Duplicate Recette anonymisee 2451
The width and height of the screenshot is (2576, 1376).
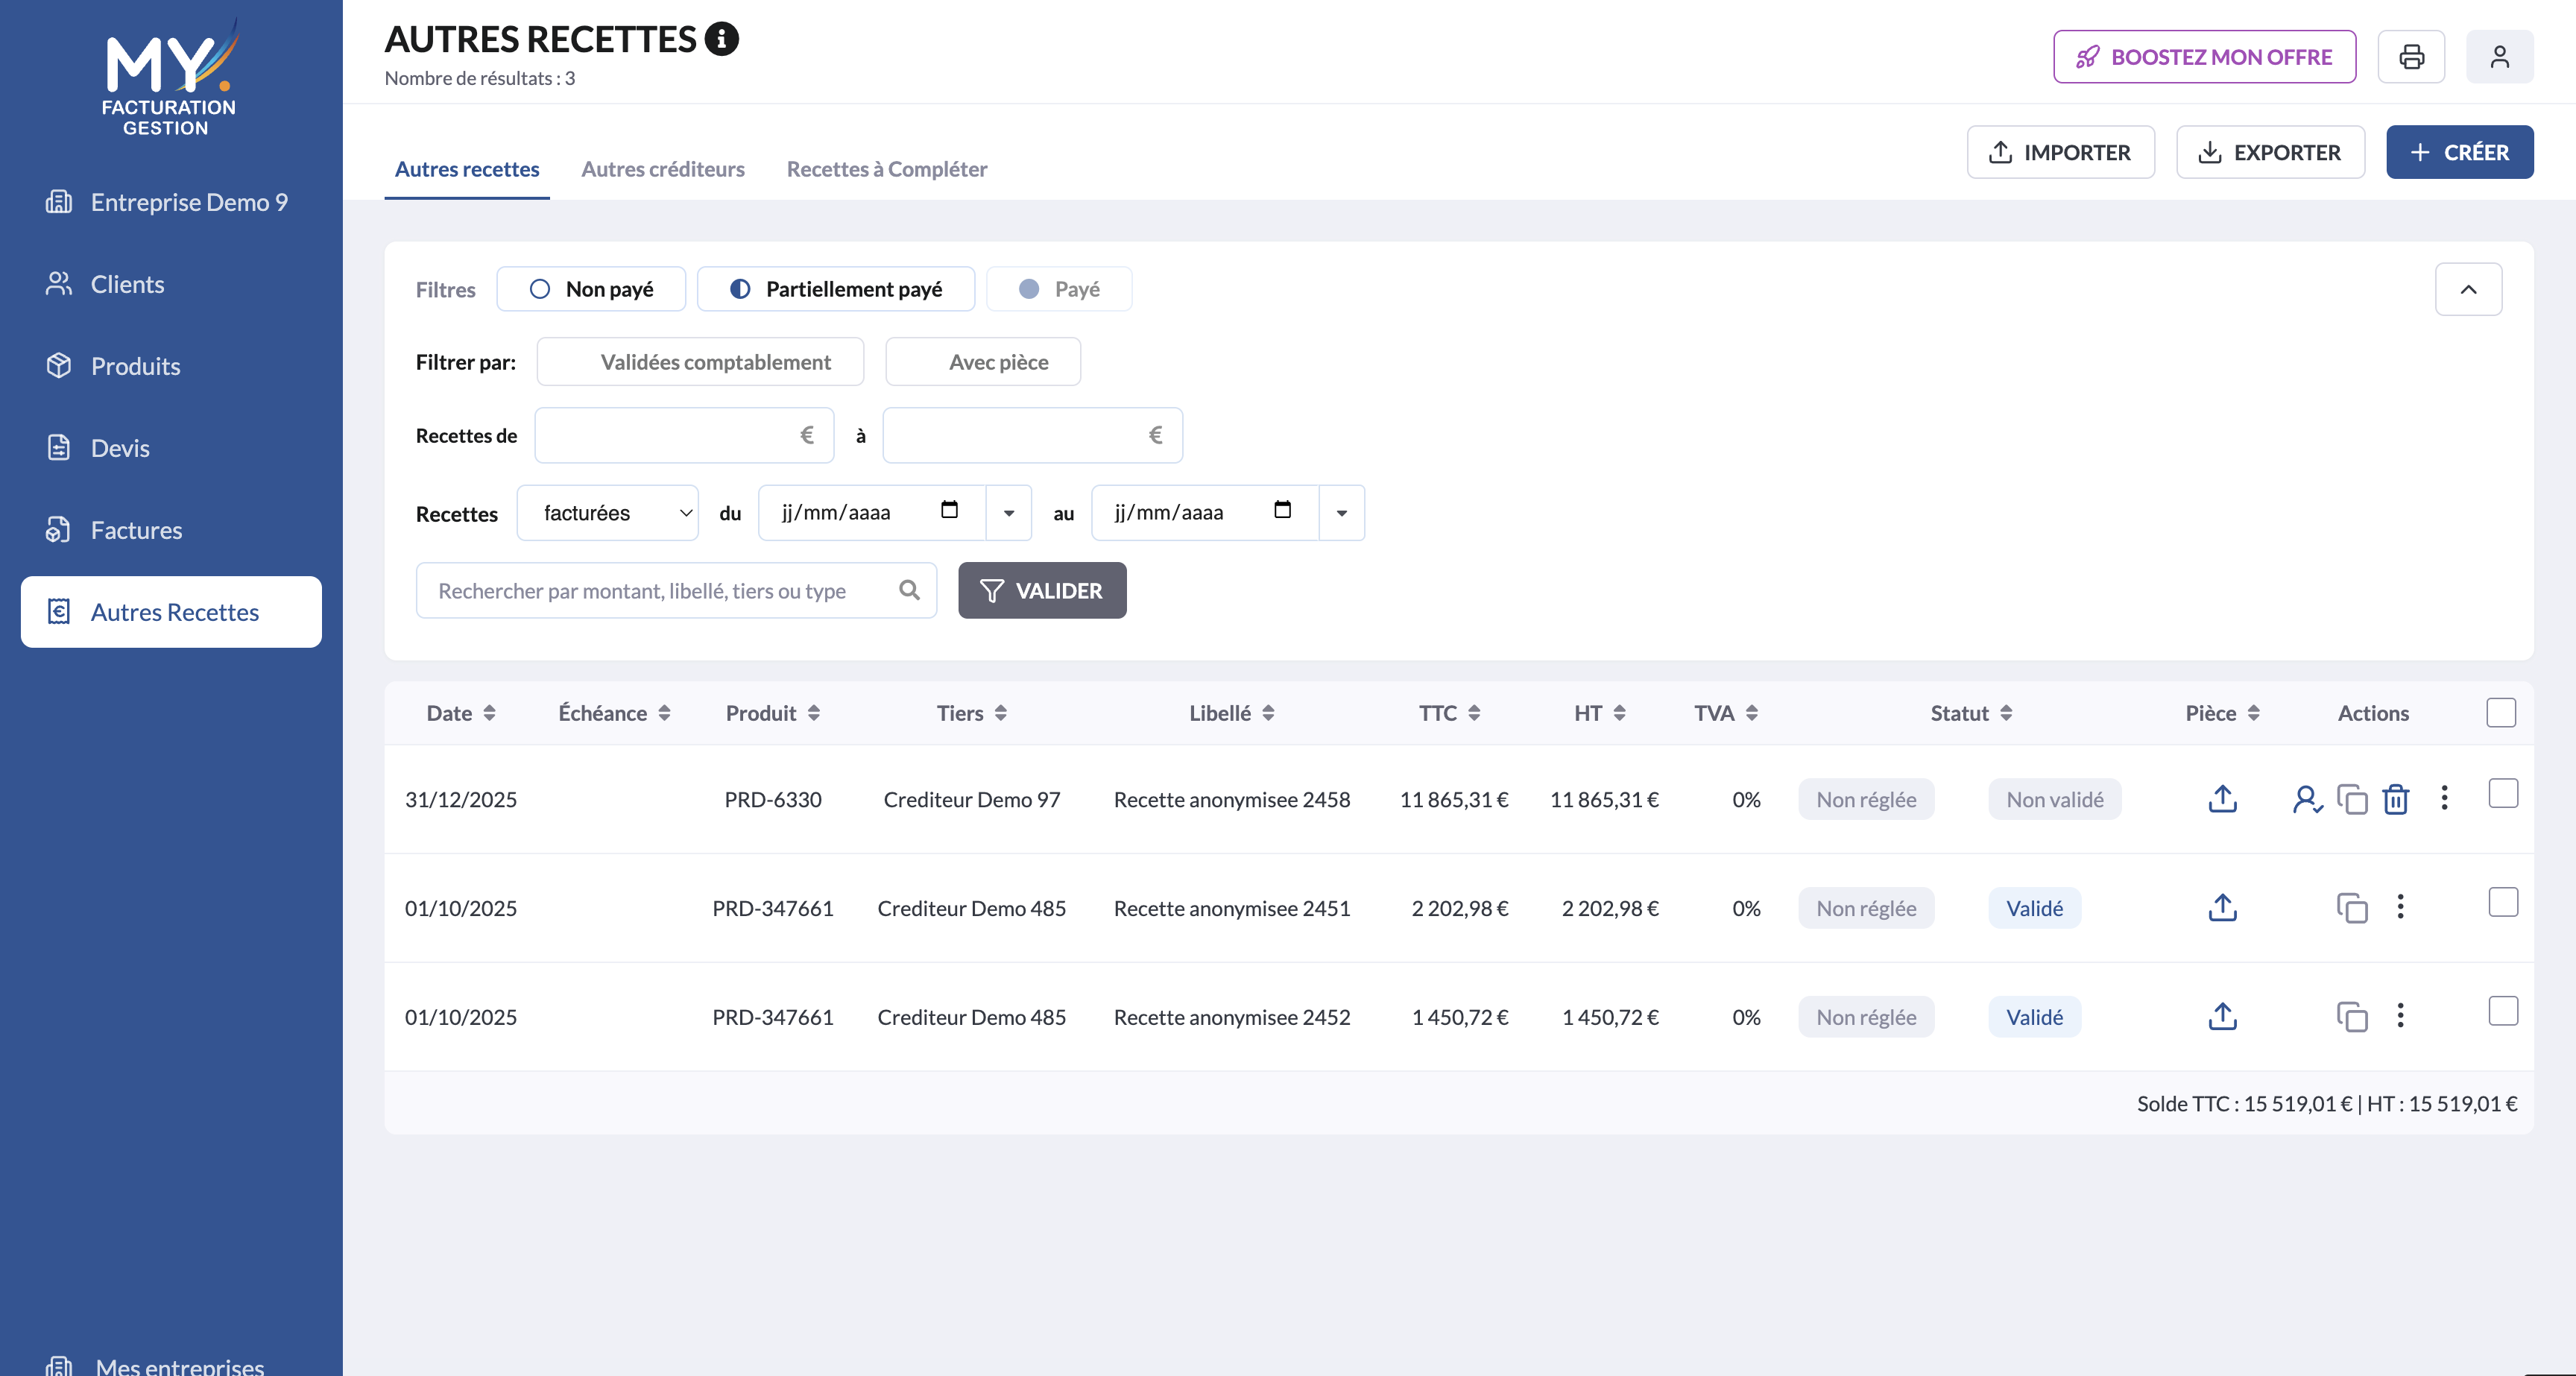click(x=2352, y=908)
